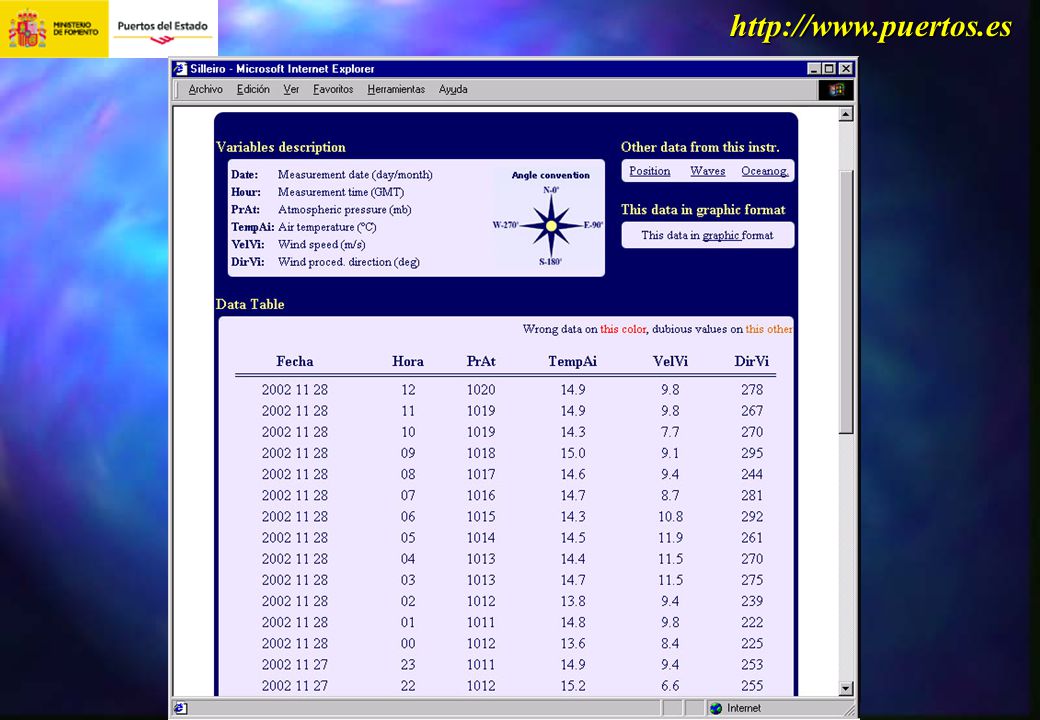The image size is (1040, 720).
Task: Open the Herramientas menu
Action: pyautogui.click(x=396, y=90)
